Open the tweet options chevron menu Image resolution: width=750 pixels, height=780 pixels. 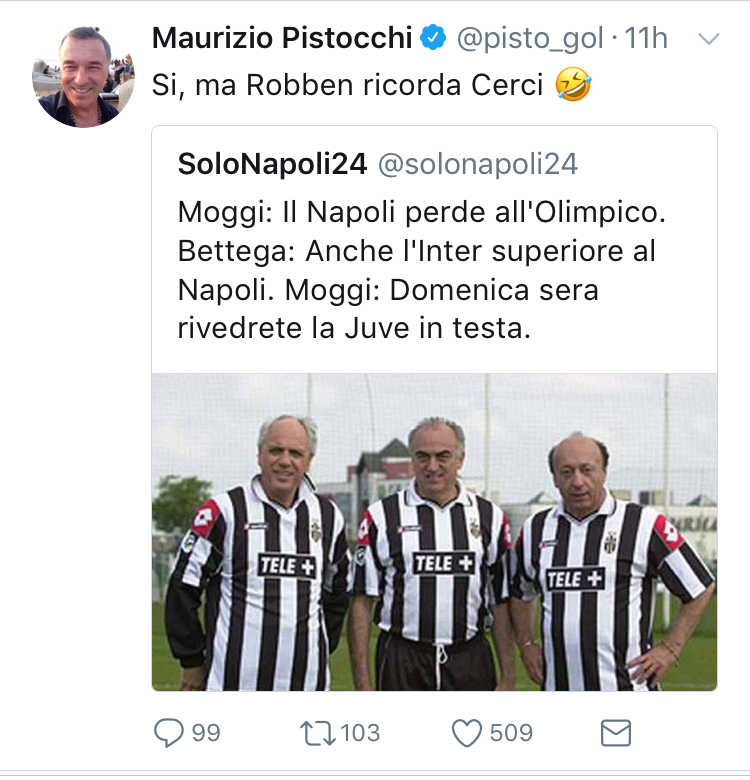click(x=708, y=39)
